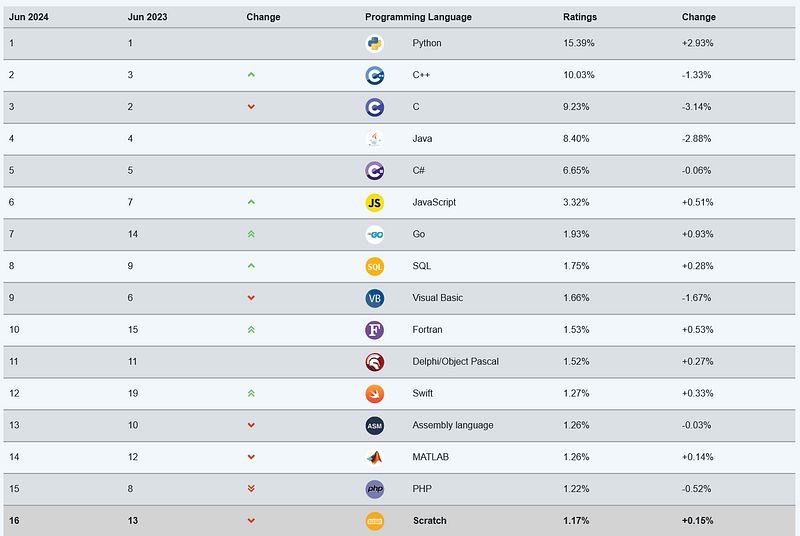Click the MATLAB logo icon
The width and height of the screenshot is (800, 536).
375,457
